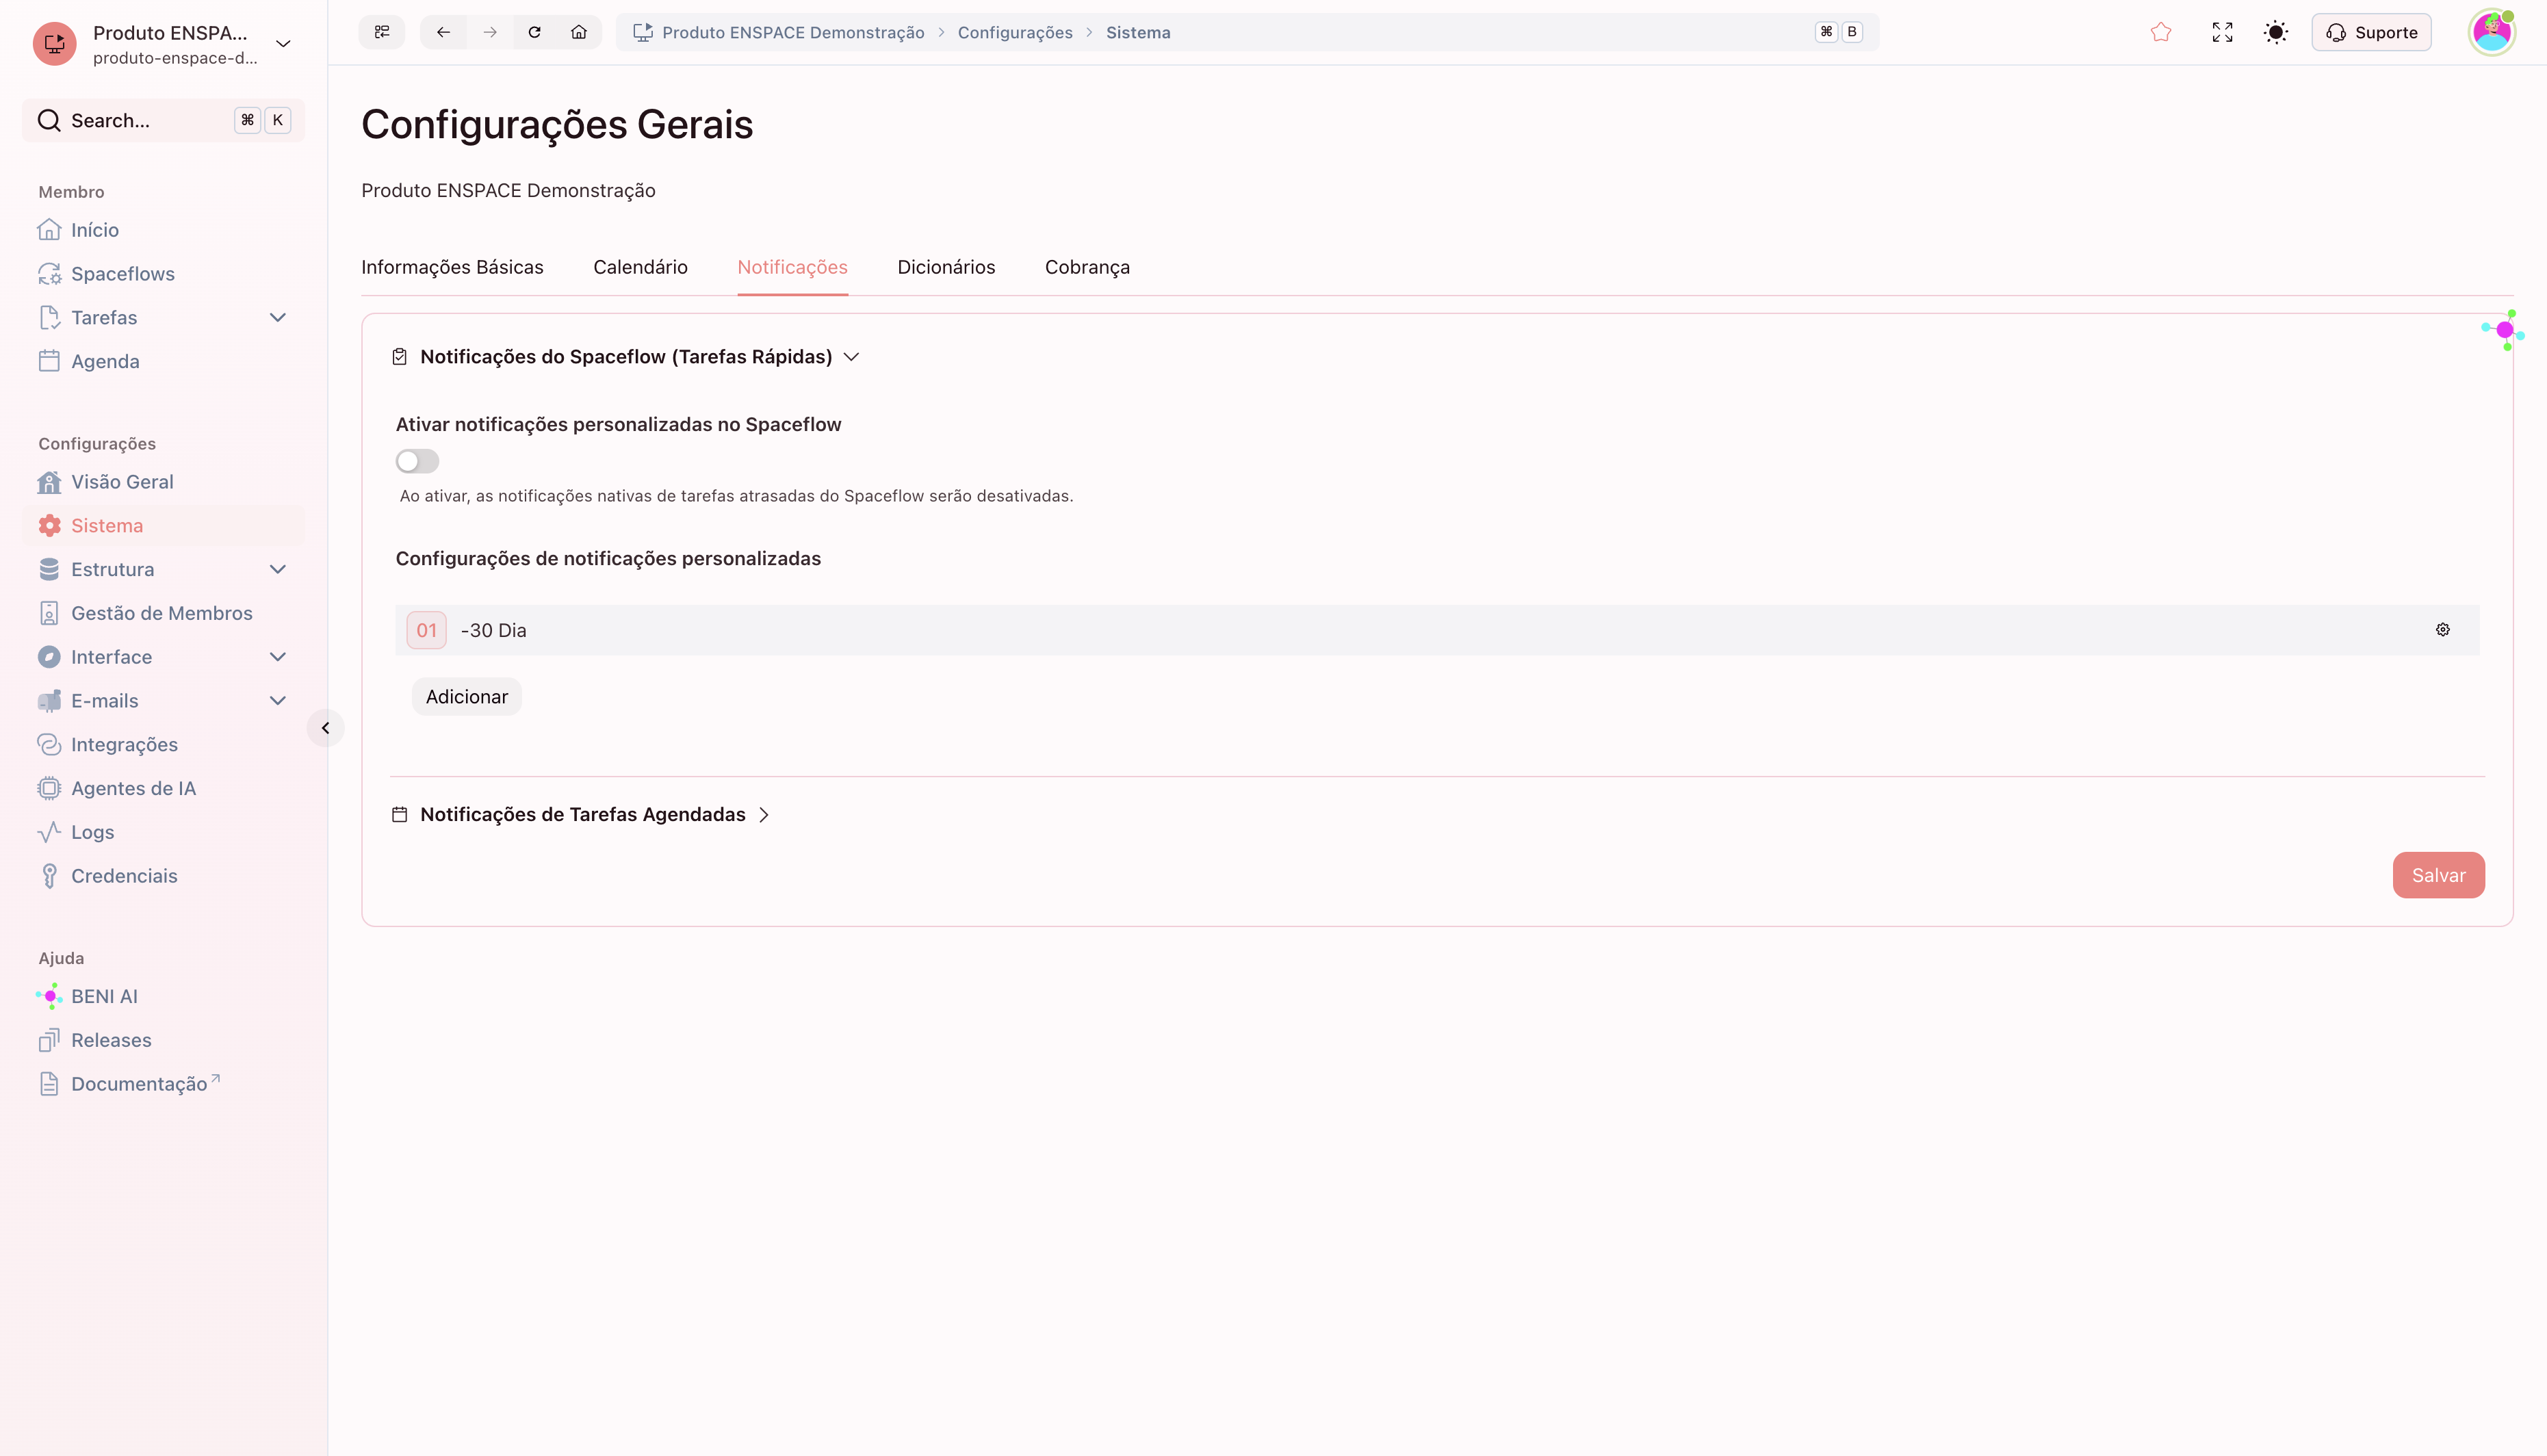
Task: Switch theme with the sun icon
Action: pyautogui.click(x=2276, y=32)
